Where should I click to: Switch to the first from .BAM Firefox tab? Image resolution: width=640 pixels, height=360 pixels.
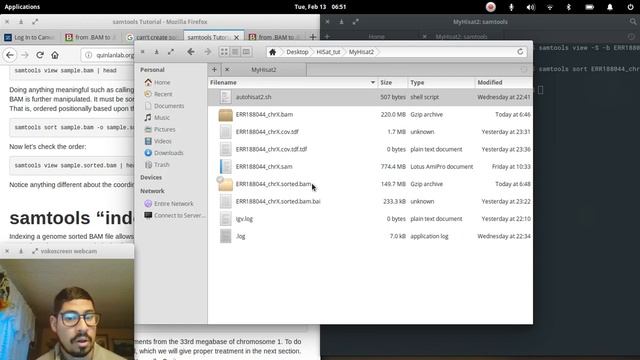[91, 37]
